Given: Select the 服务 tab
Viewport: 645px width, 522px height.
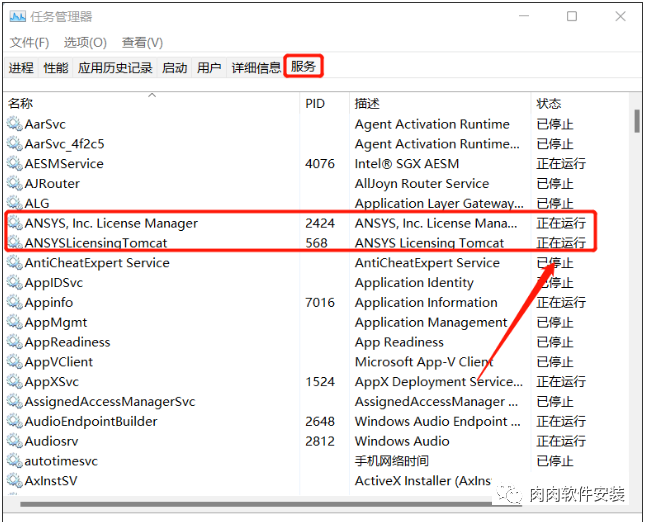Looking at the screenshot, I should [303, 66].
